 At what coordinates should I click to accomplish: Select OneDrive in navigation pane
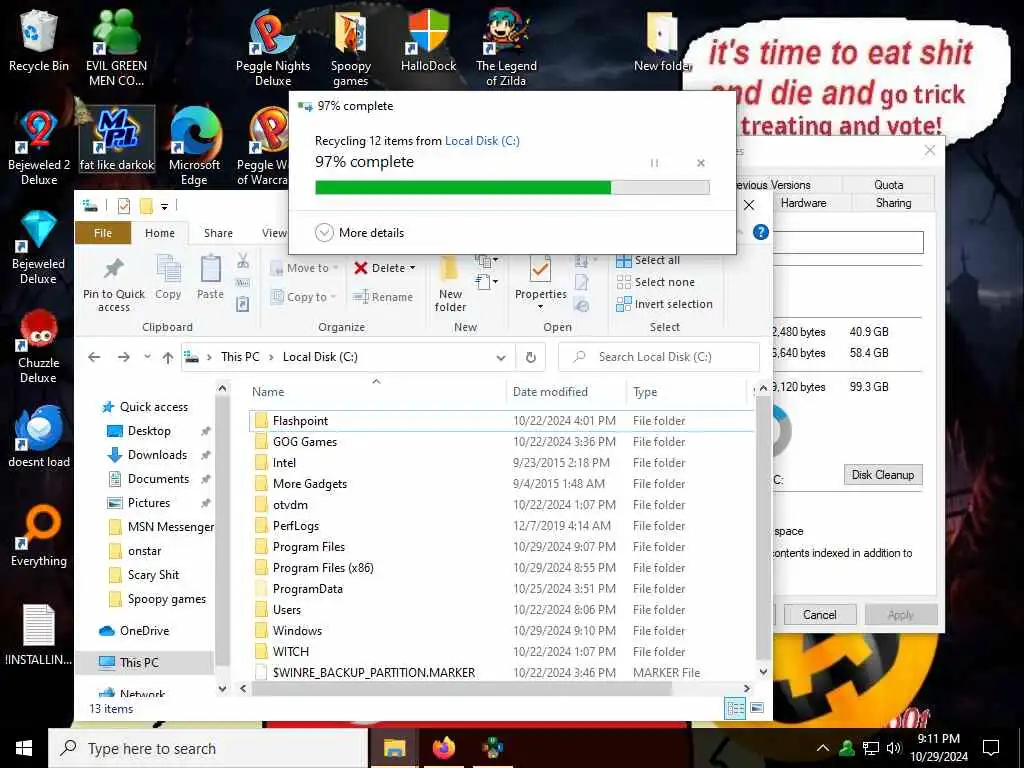tap(144, 631)
